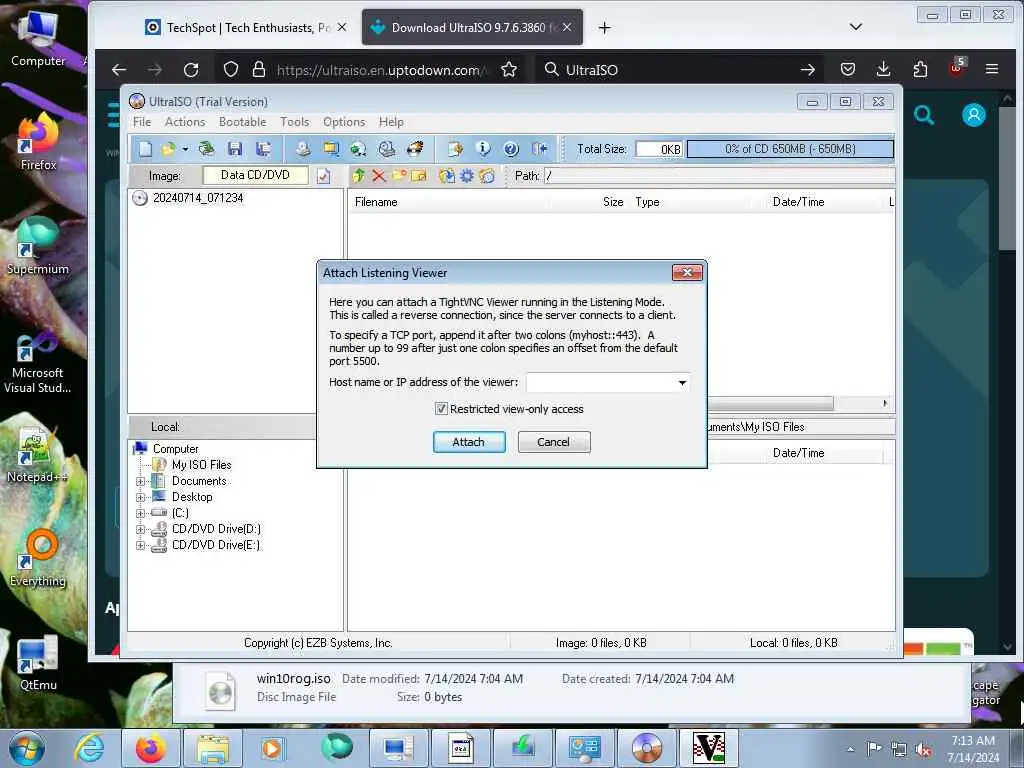The width and height of the screenshot is (1024, 768).
Task: Switch to the TechSpot browser tab
Action: [x=247, y=27]
